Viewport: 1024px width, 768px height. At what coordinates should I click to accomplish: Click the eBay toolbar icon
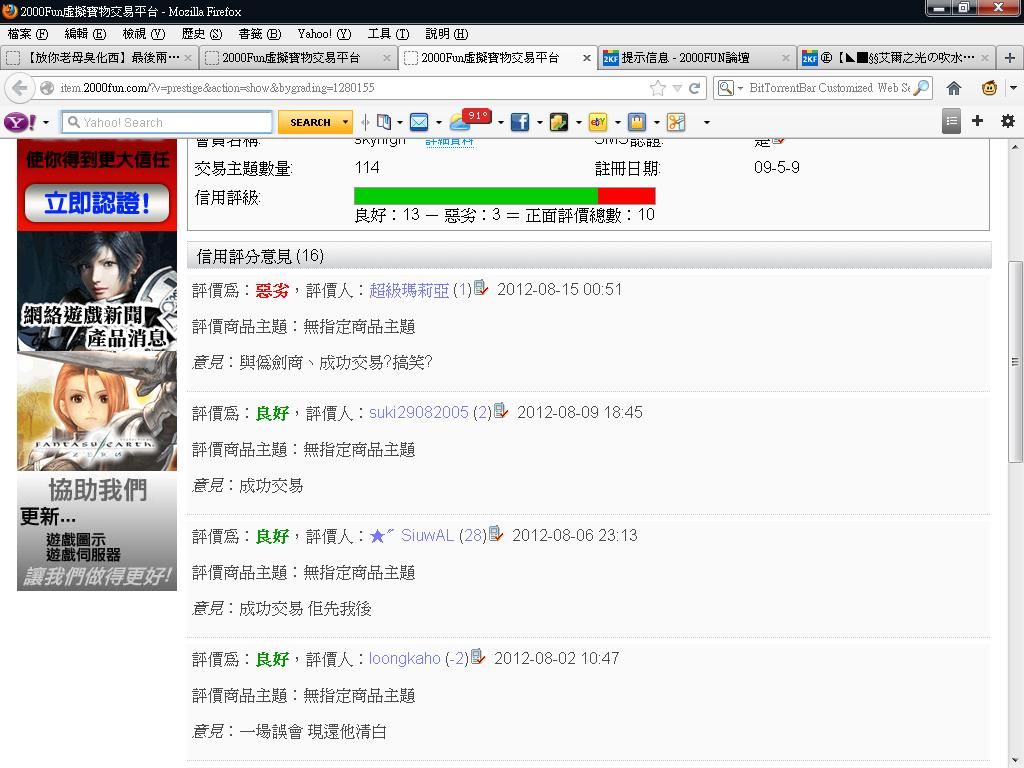pyautogui.click(x=598, y=122)
